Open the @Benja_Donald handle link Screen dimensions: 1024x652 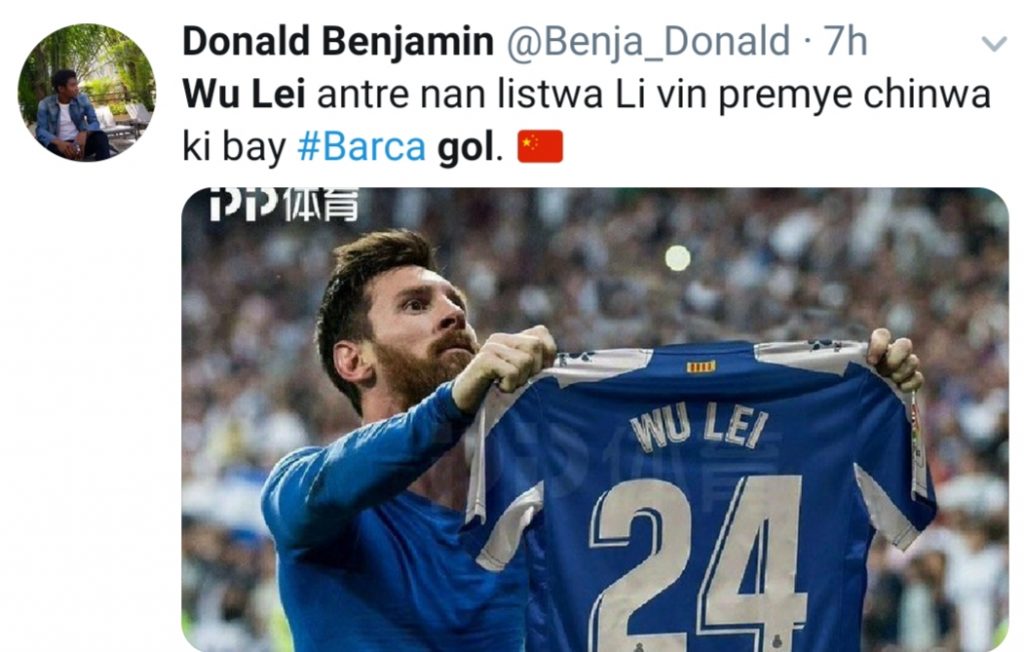(x=648, y=42)
